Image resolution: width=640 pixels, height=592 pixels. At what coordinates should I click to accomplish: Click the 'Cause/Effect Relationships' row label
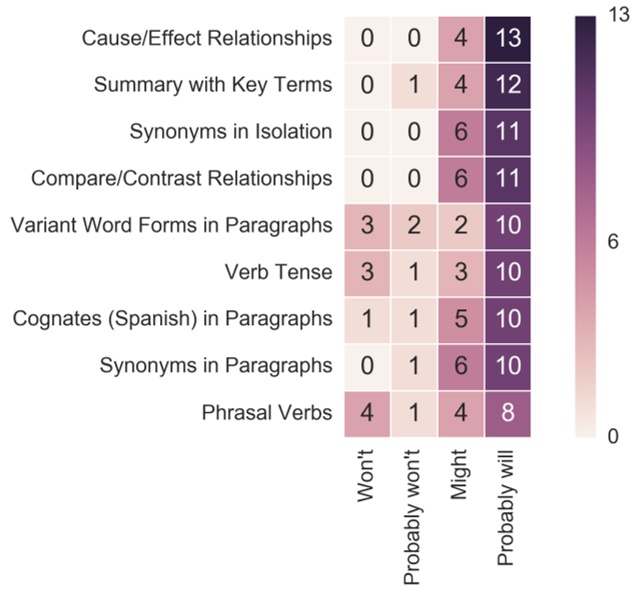208,39
